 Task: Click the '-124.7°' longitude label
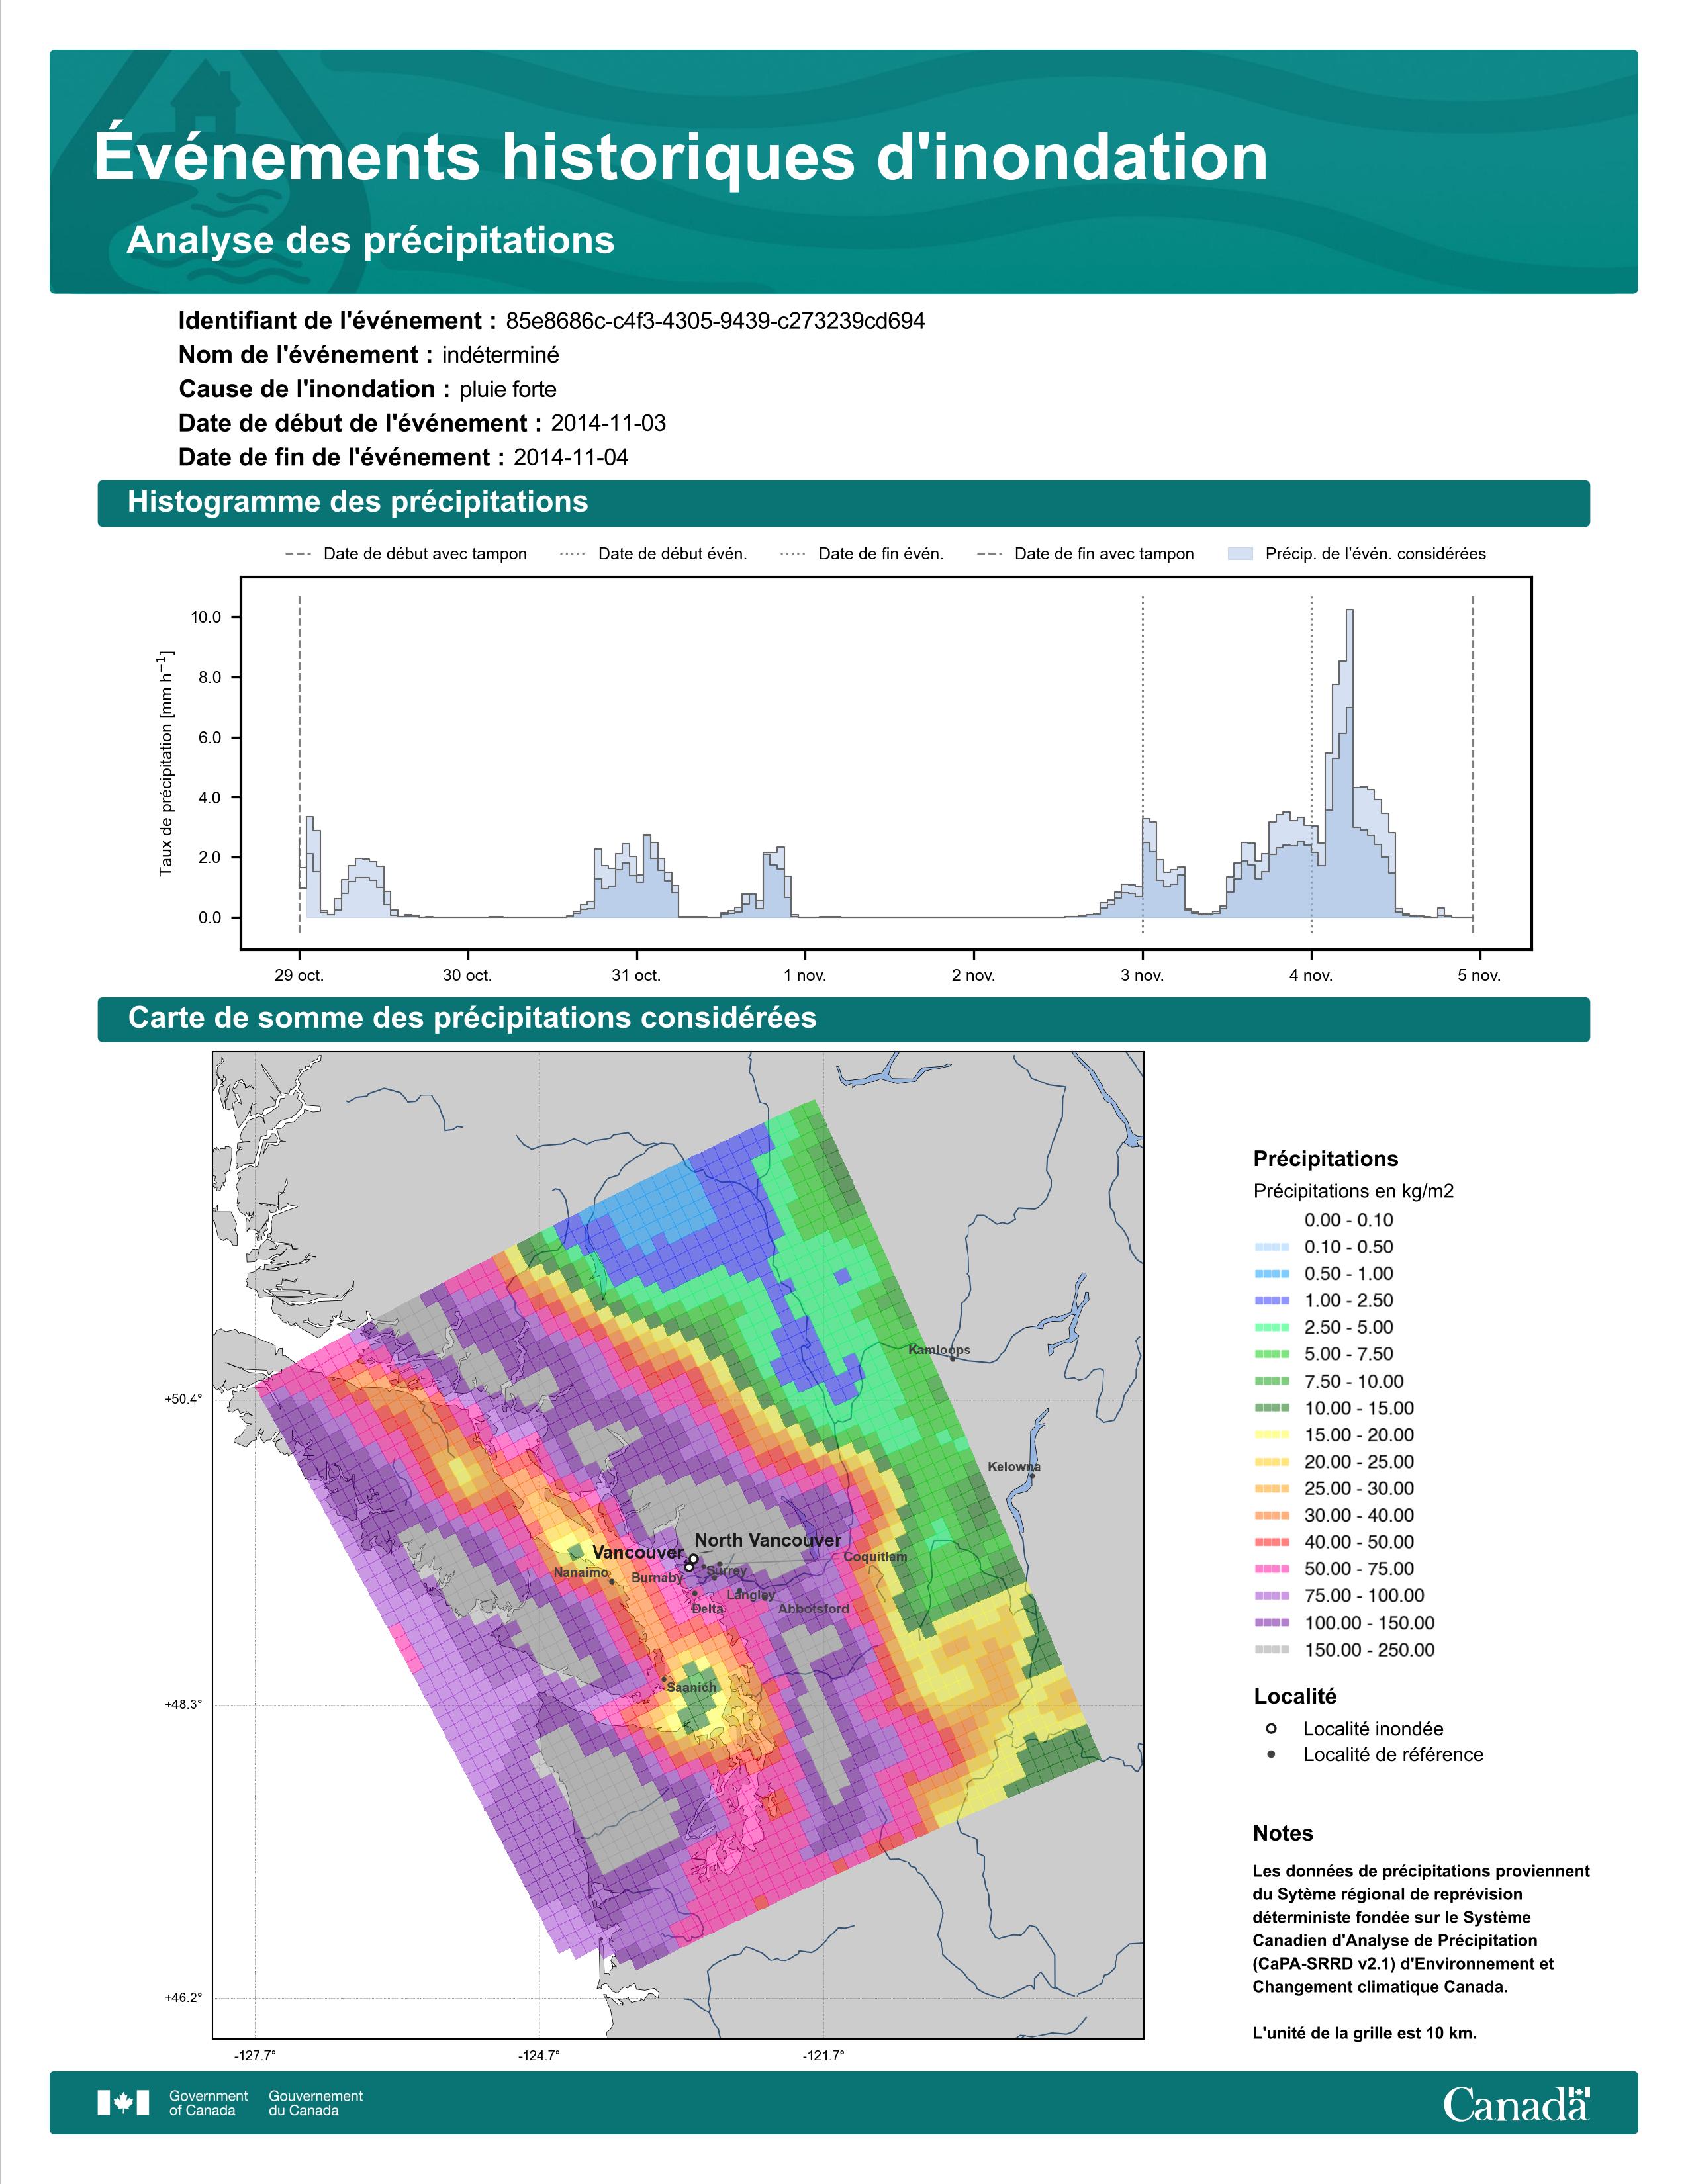pos(539,2056)
